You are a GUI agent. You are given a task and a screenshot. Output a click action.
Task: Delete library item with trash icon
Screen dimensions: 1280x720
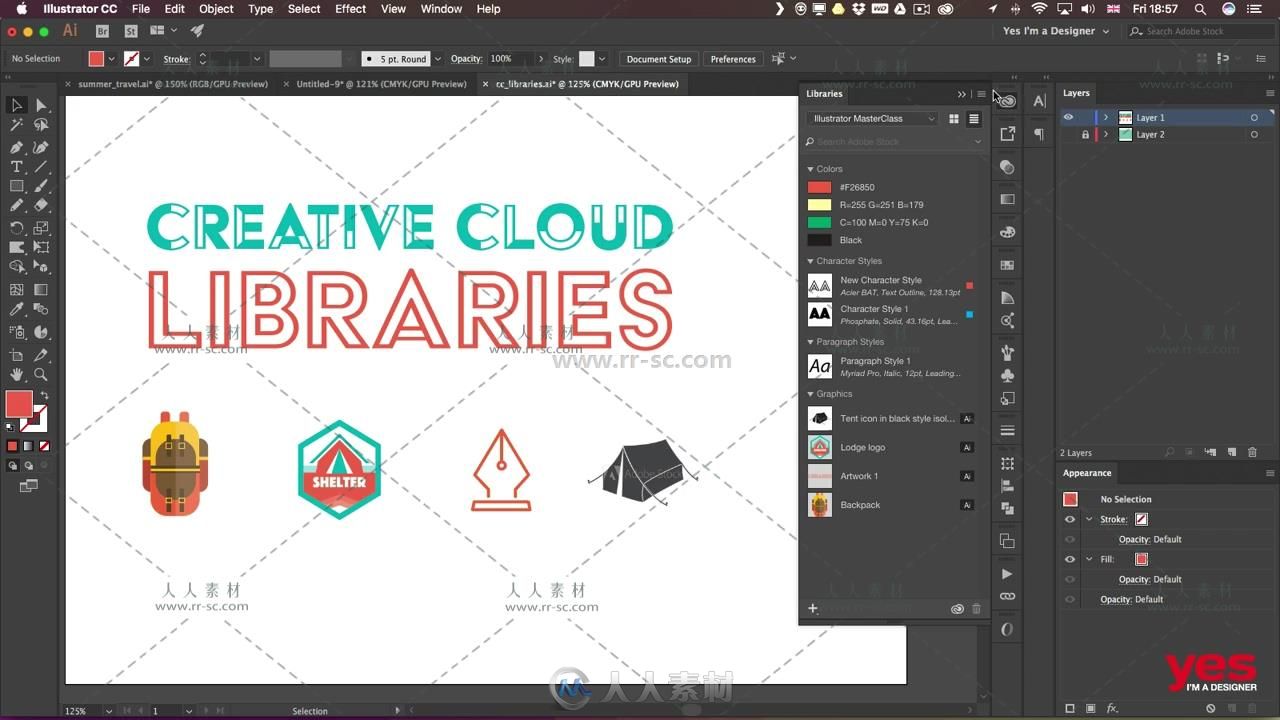tap(977, 608)
